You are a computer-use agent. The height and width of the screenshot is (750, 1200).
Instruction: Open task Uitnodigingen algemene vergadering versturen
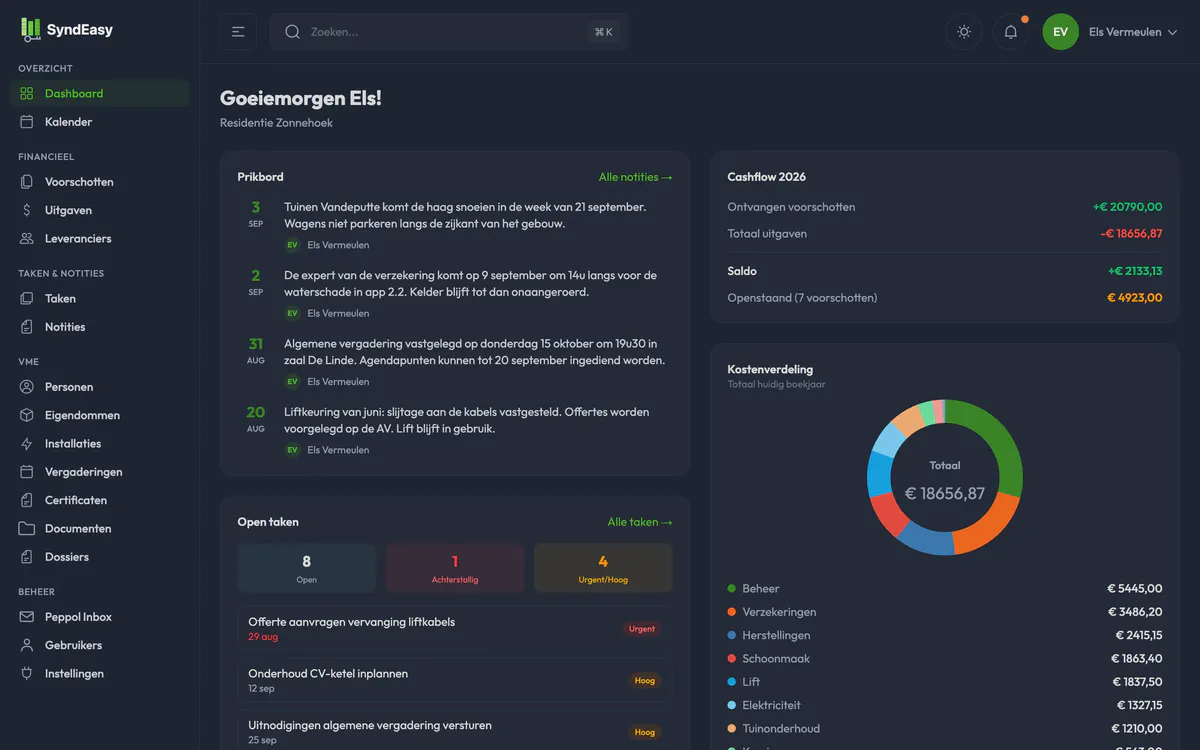(x=455, y=732)
